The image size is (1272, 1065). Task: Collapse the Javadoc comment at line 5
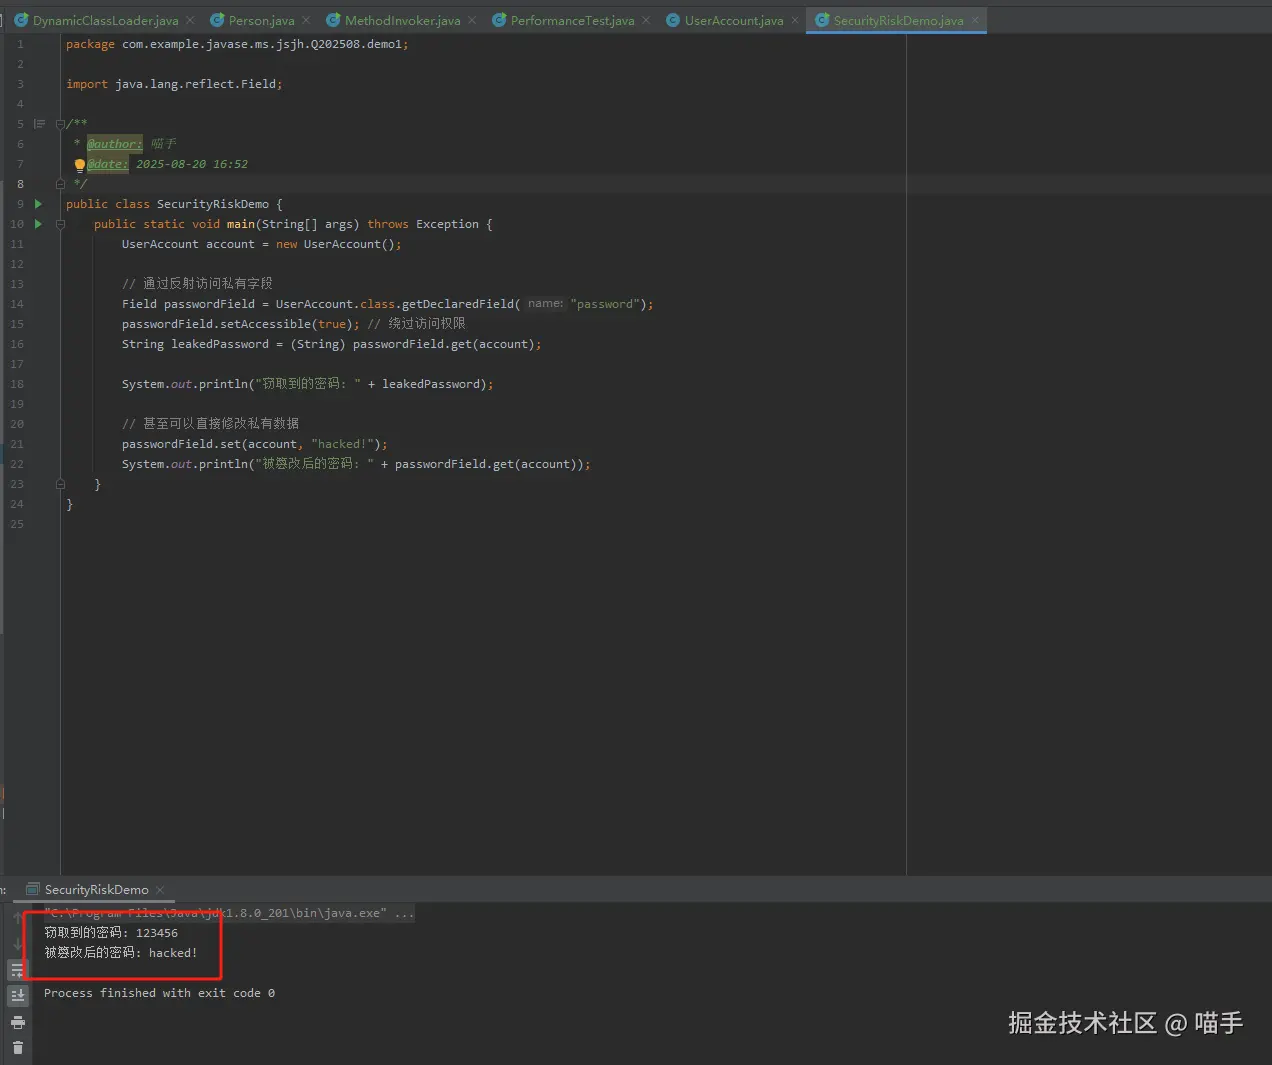pyautogui.click(x=60, y=124)
